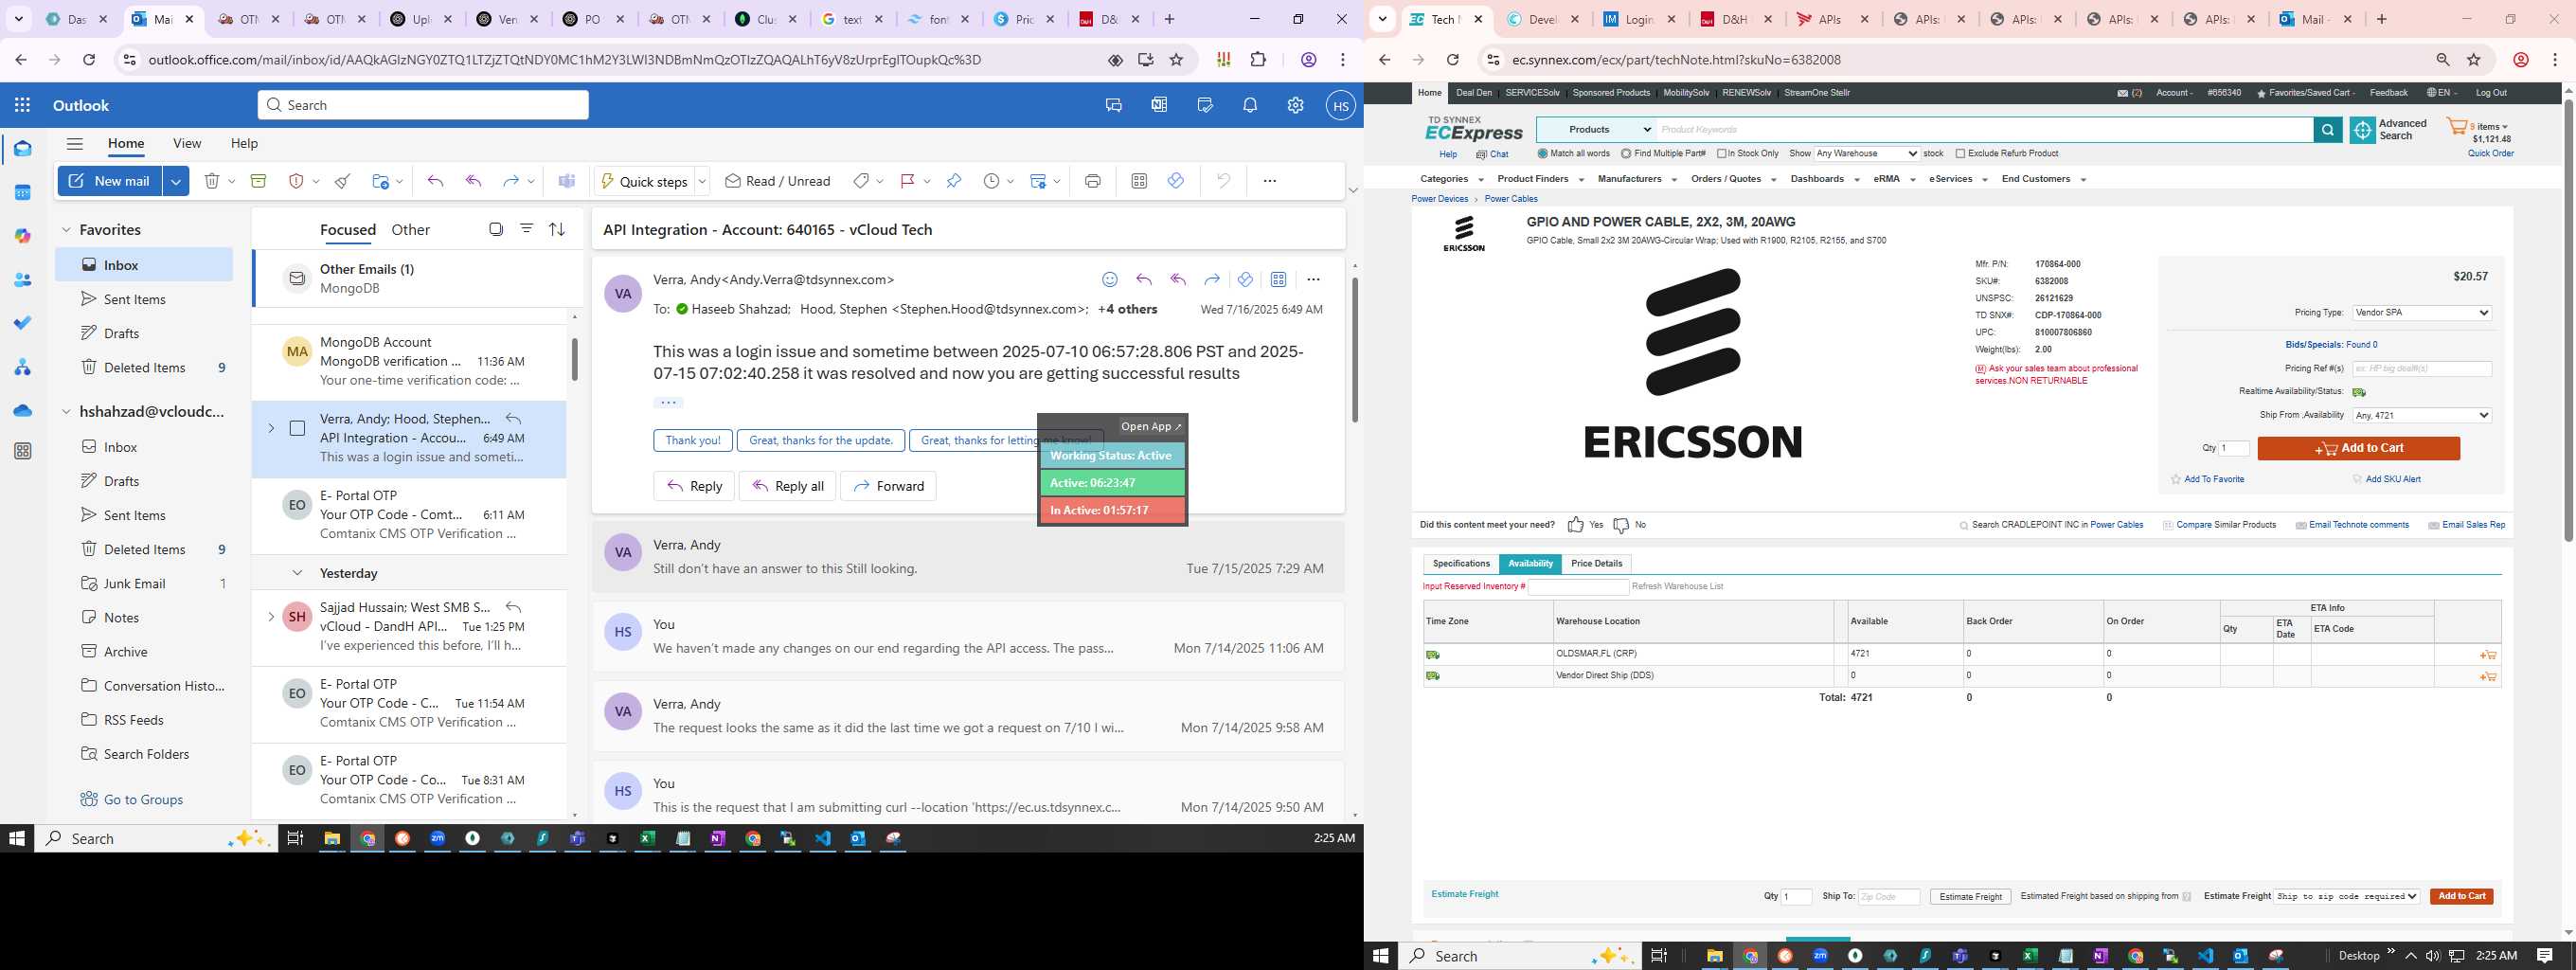Open Price Details tab on product page

[1596, 564]
